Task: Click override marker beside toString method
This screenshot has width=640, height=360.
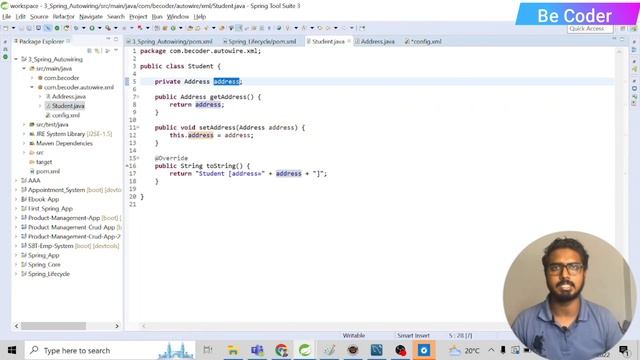Action: coord(127,166)
